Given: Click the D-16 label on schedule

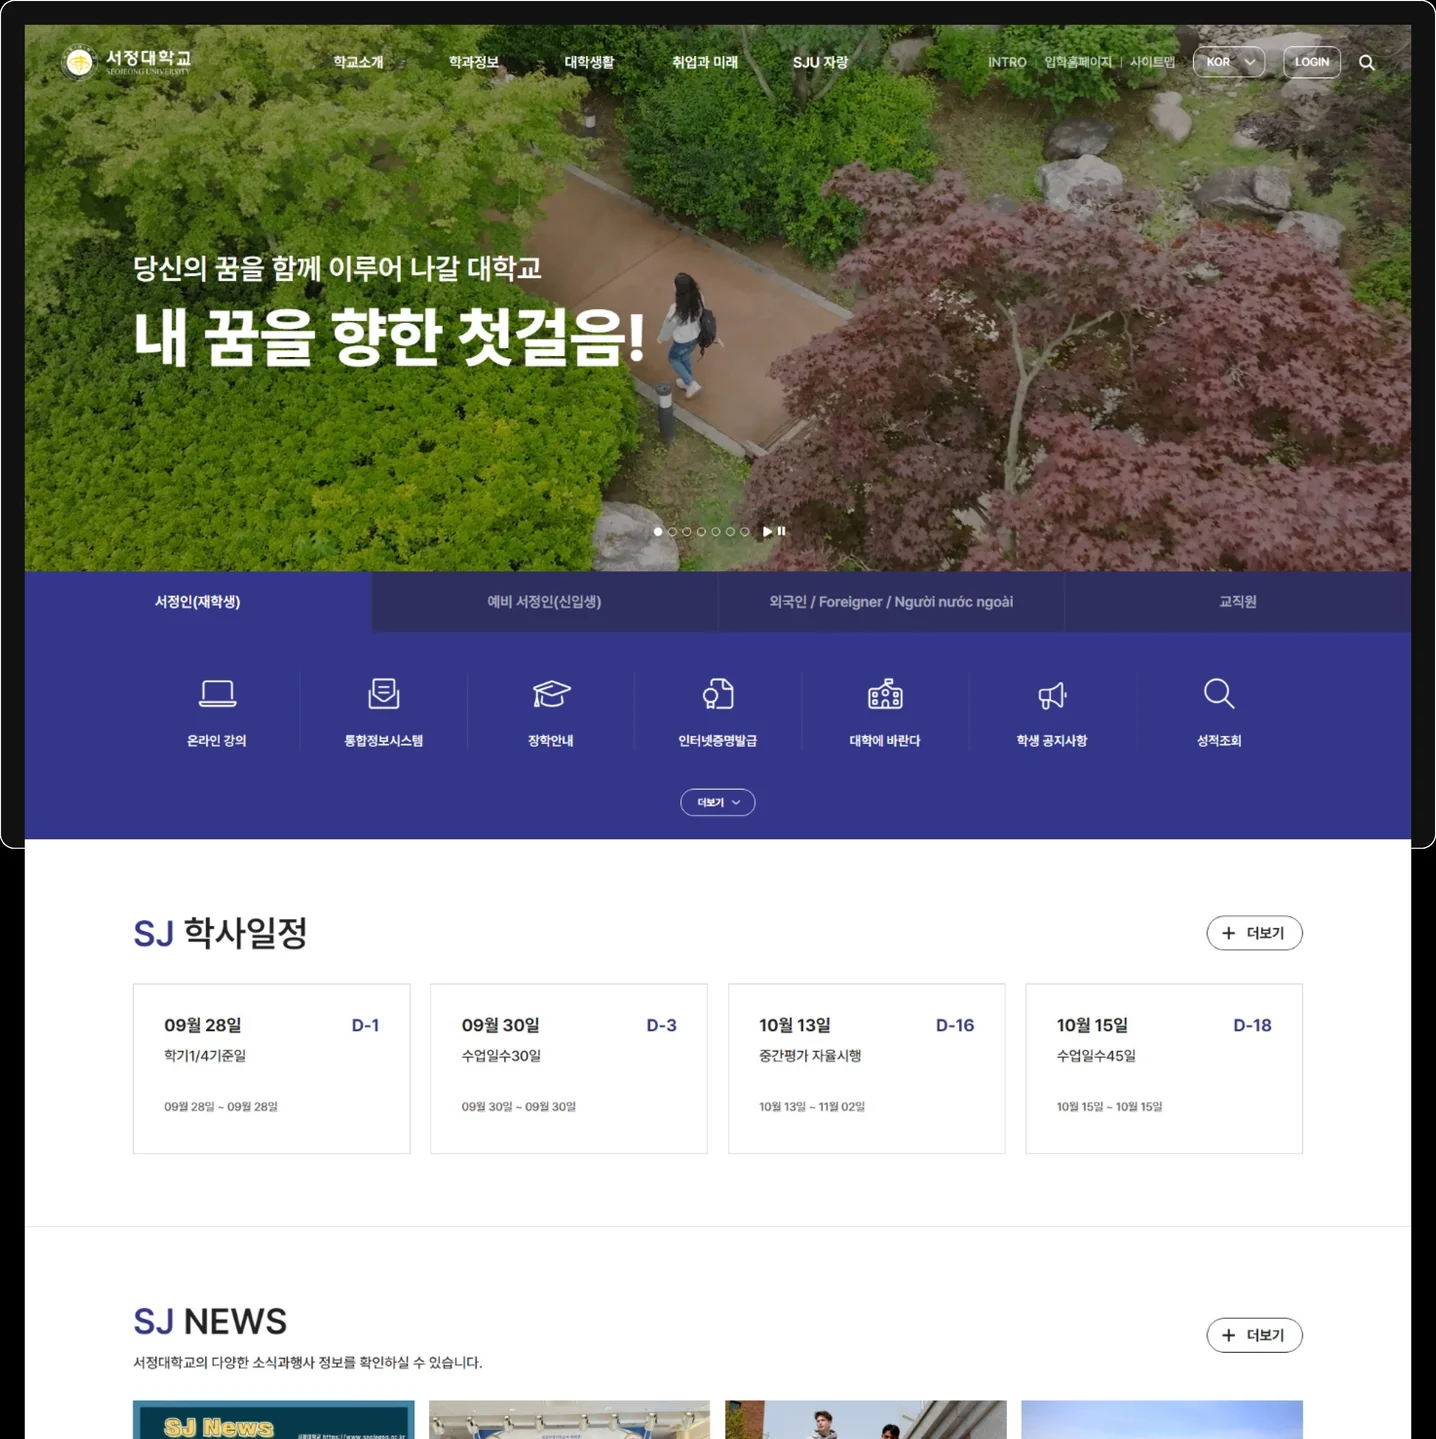Looking at the screenshot, I should (x=955, y=1025).
